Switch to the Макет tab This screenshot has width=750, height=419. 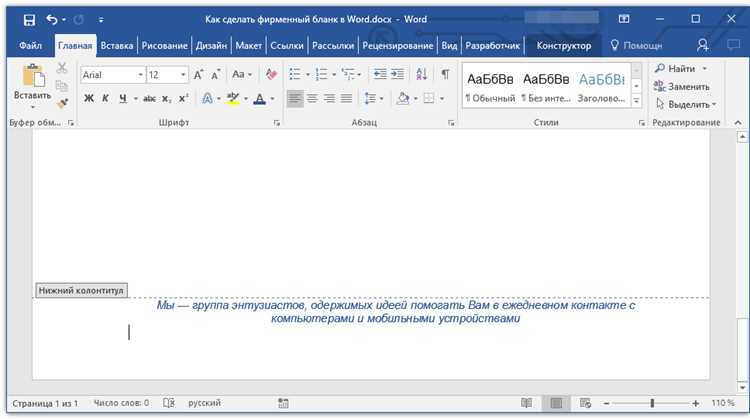point(249,45)
